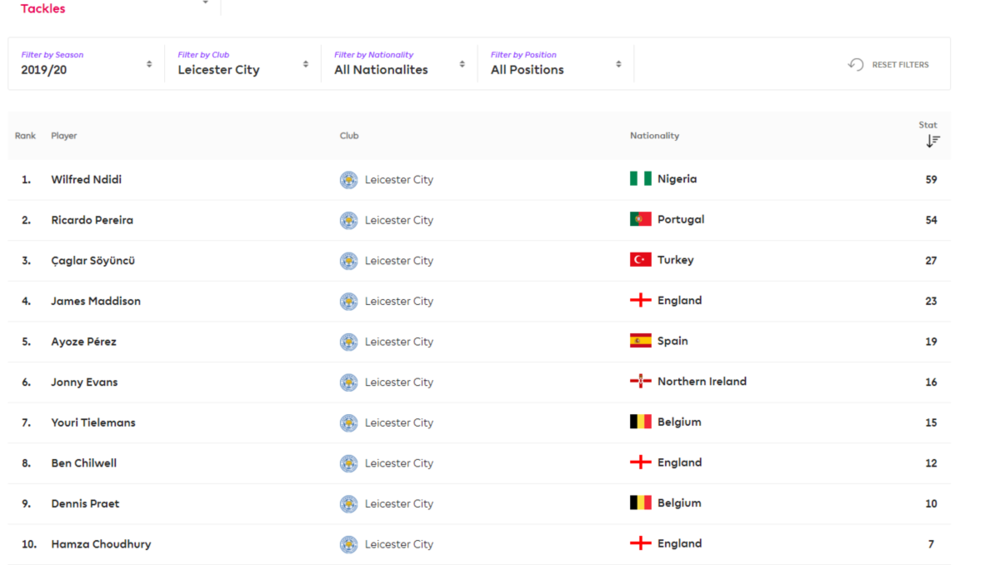Click Nigeria nationality text
Image resolution: width=1000 pixels, height=565 pixels.
tap(677, 179)
